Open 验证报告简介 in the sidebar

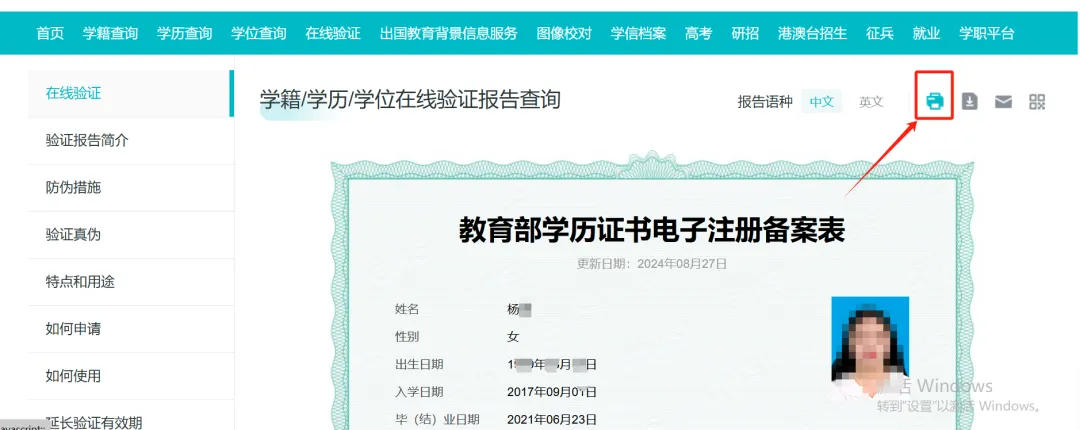(x=131, y=141)
